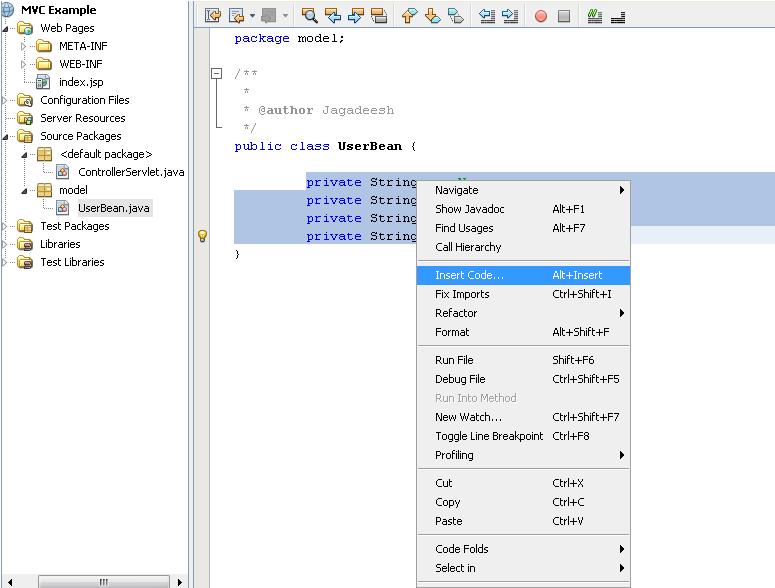The width and height of the screenshot is (775, 588).
Task: Open ControllerServlet.java in tree
Action: click(x=131, y=172)
